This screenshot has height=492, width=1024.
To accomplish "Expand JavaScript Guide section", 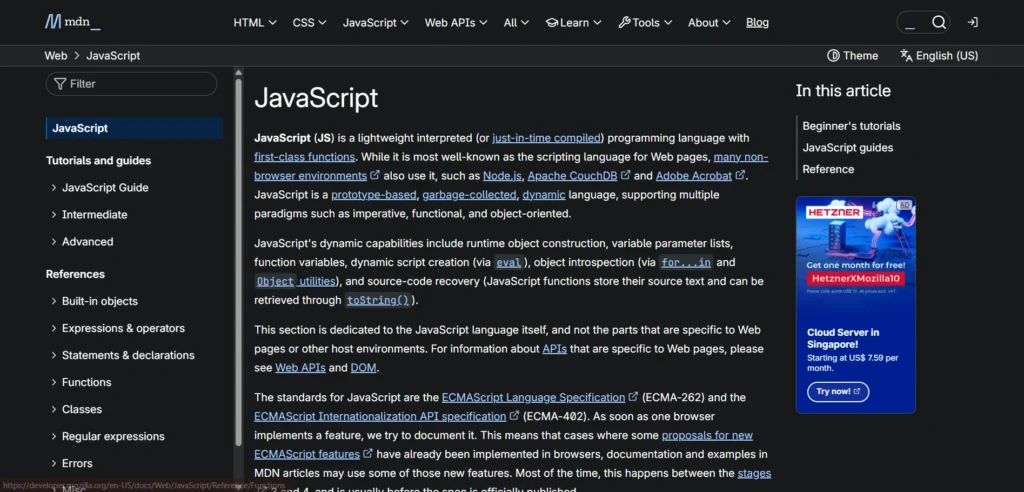I will pyautogui.click(x=100, y=188).
